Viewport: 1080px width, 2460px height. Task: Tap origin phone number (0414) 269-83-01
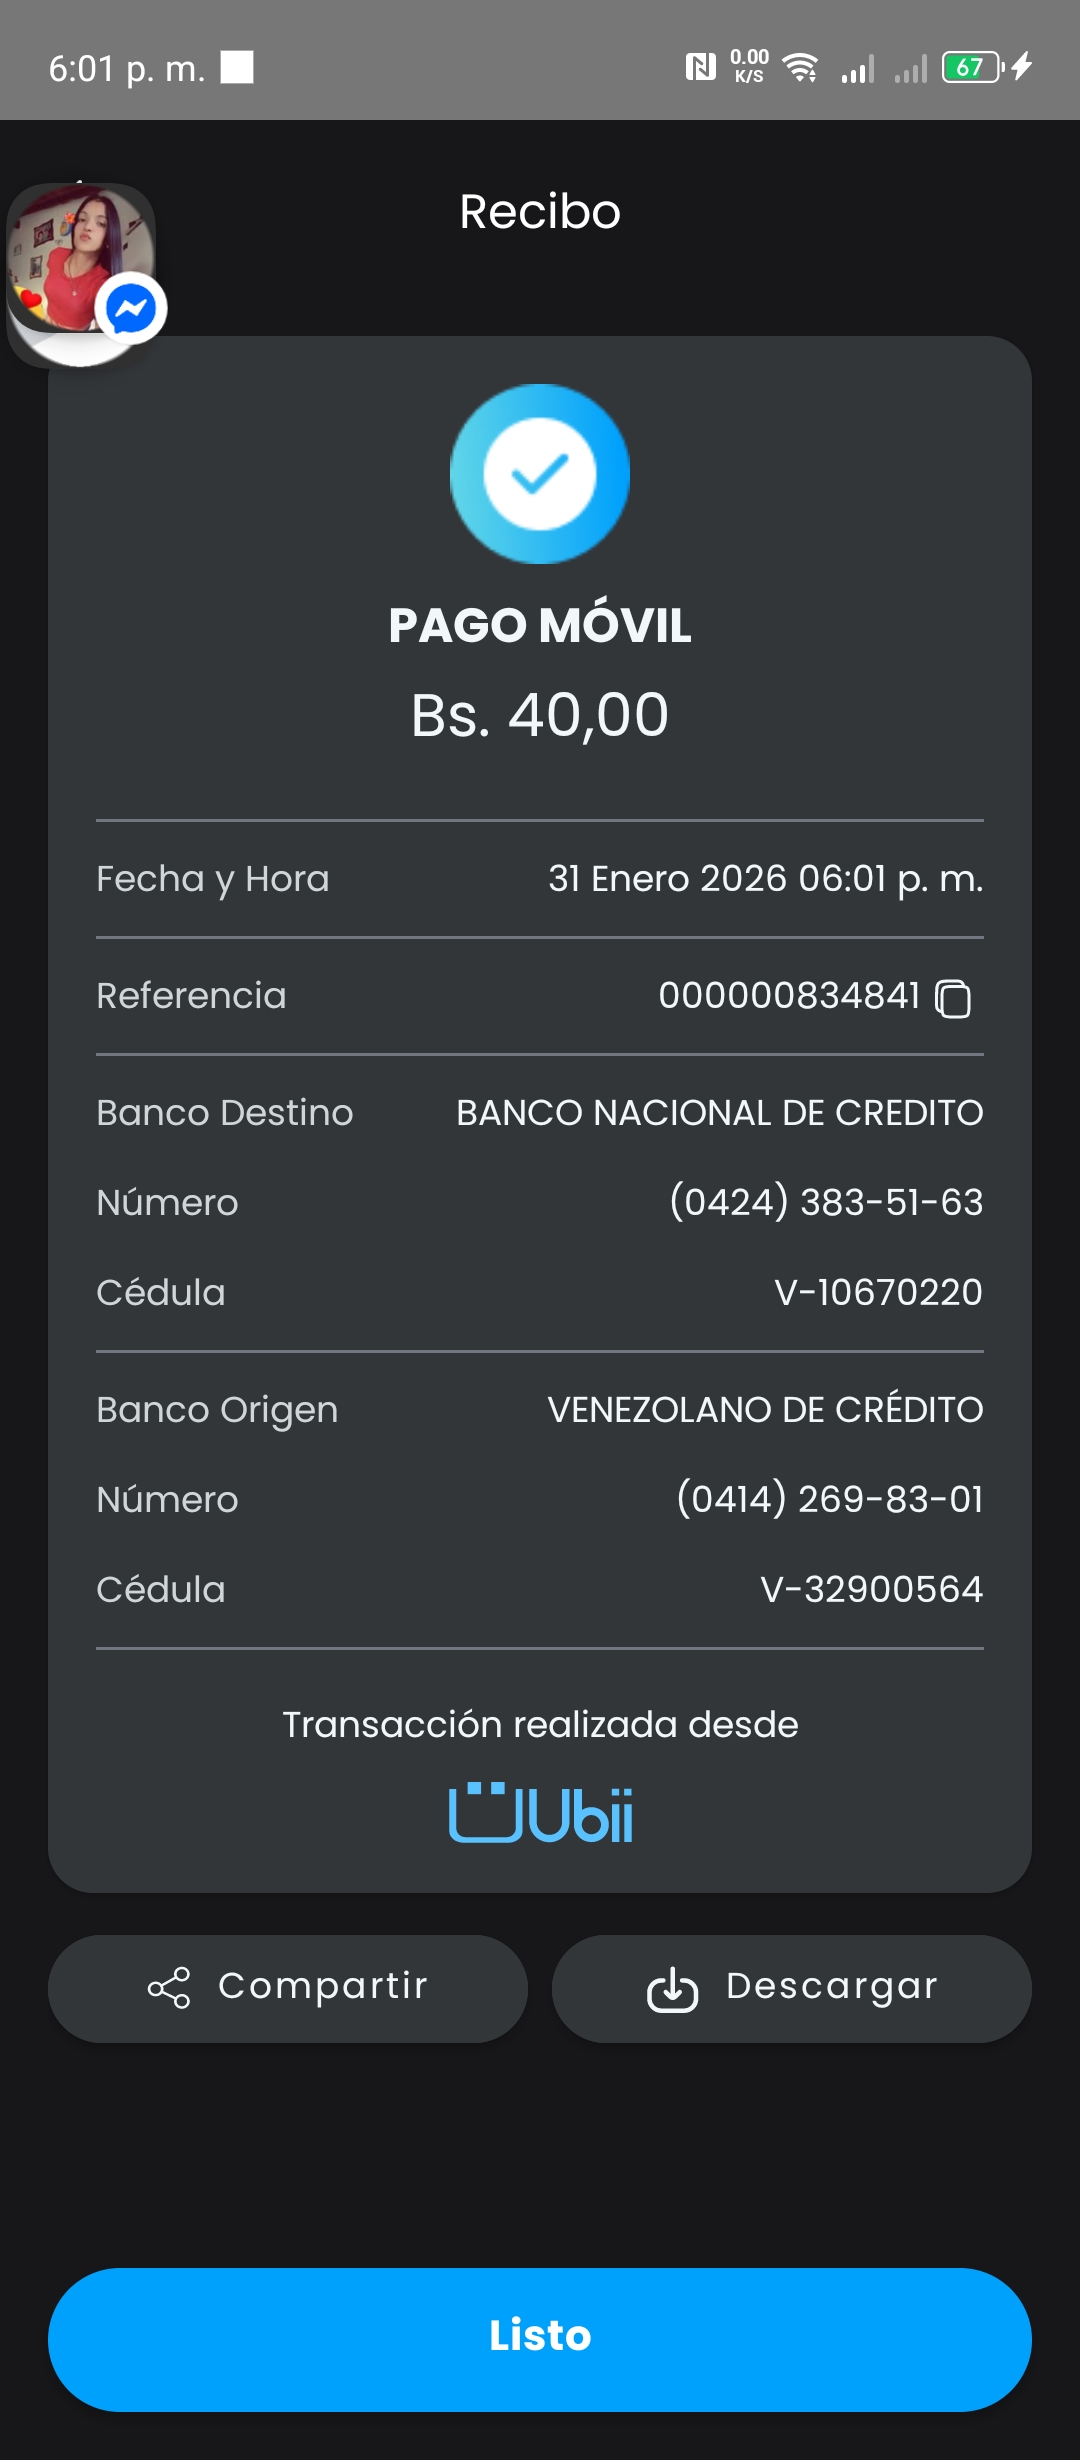(829, 1499)
